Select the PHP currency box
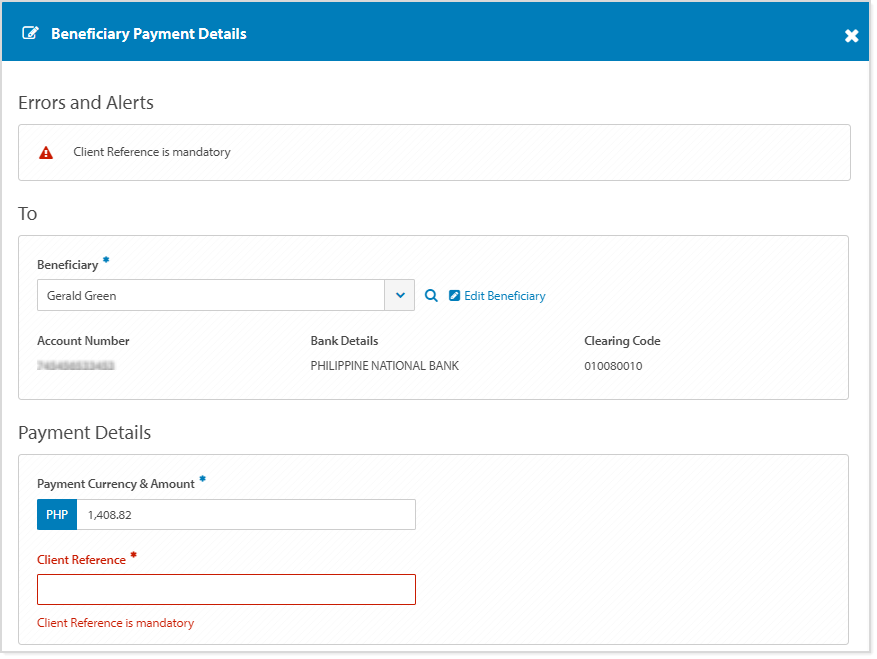This screenshot has width=877, height=659. [57, 515]
